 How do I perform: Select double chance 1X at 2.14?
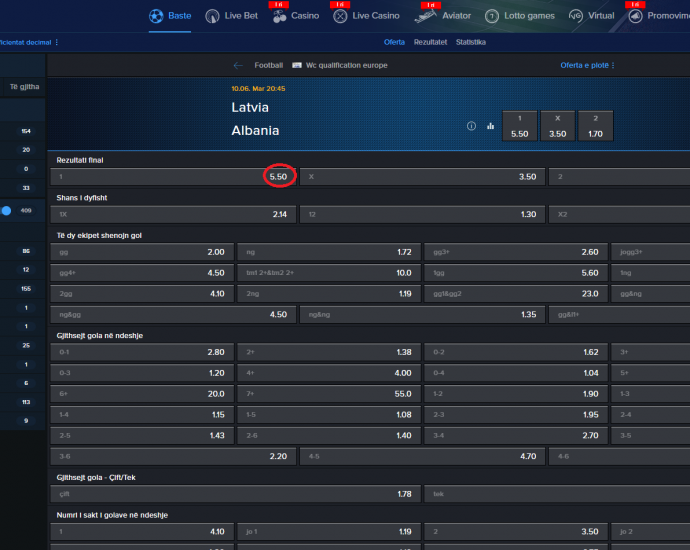point(173,214)
